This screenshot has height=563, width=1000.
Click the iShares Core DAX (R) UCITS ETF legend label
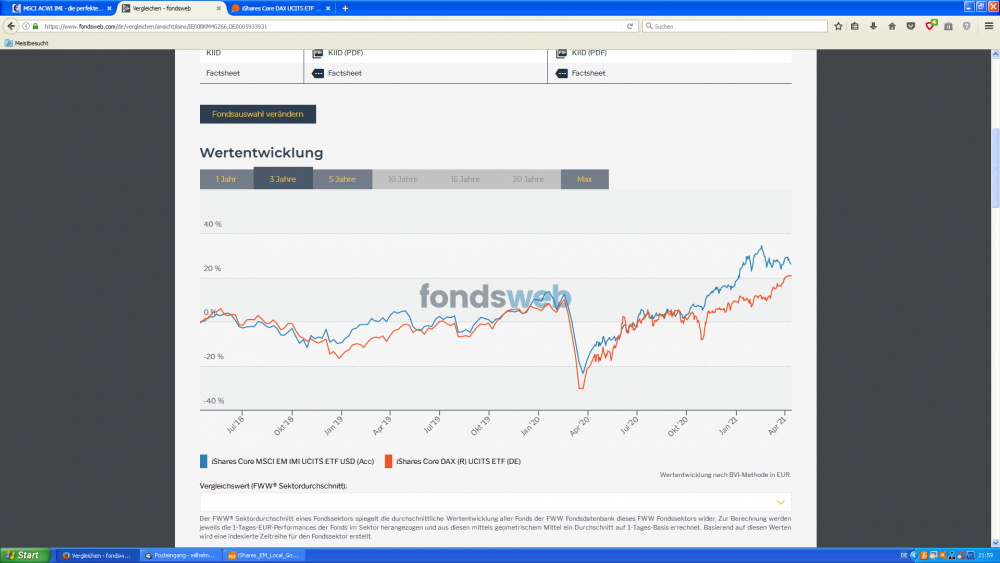(x=459, y=461)
